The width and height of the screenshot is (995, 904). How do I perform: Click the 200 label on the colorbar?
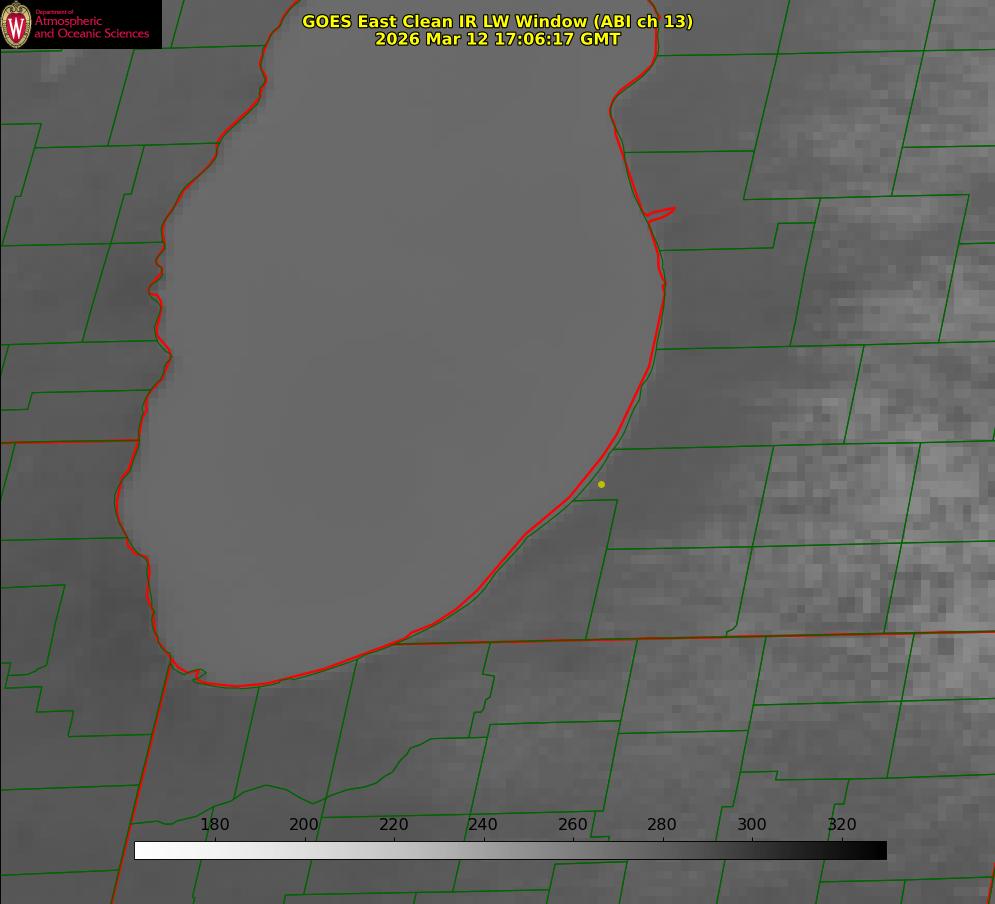click(x=304, y=824)
